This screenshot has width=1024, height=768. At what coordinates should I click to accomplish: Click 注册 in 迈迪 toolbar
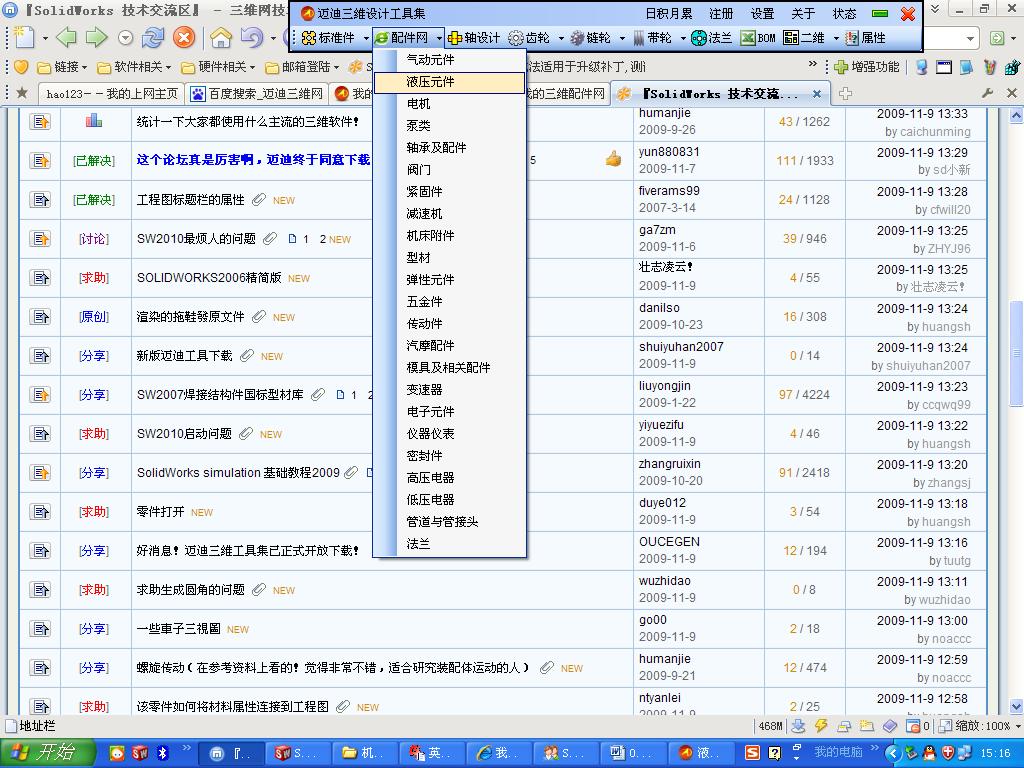721,13
